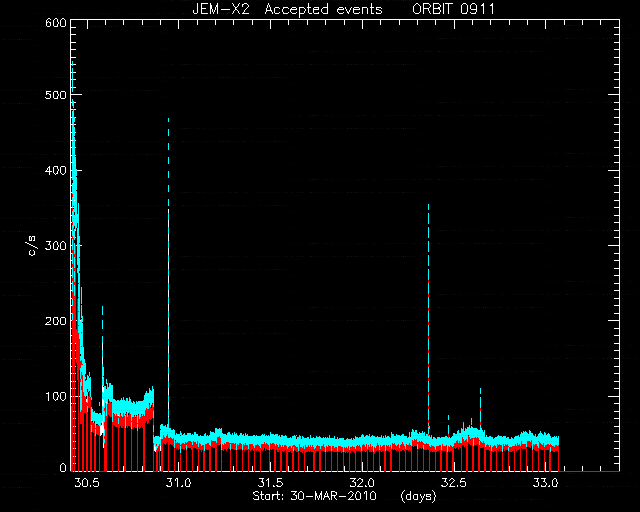The width and height of the screenshot is (640, 512).
Task: Click the 600 tick label on y-axis
Action: pyautogui.click(x=56, y=23)
